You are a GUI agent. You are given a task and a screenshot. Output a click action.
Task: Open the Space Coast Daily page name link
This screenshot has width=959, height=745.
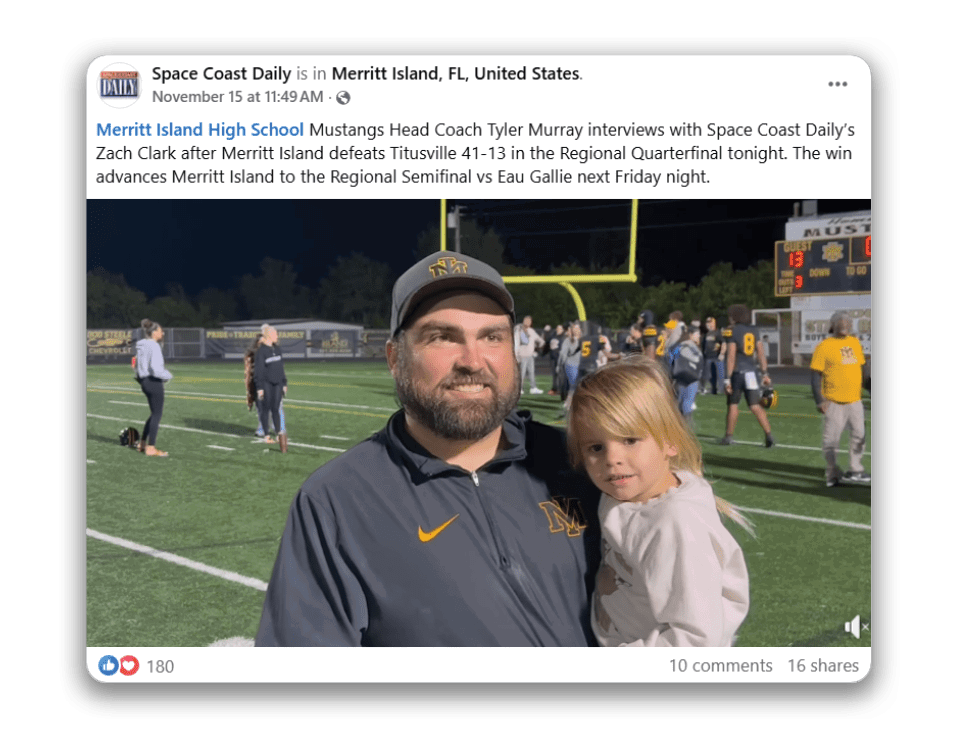(221, 73)
